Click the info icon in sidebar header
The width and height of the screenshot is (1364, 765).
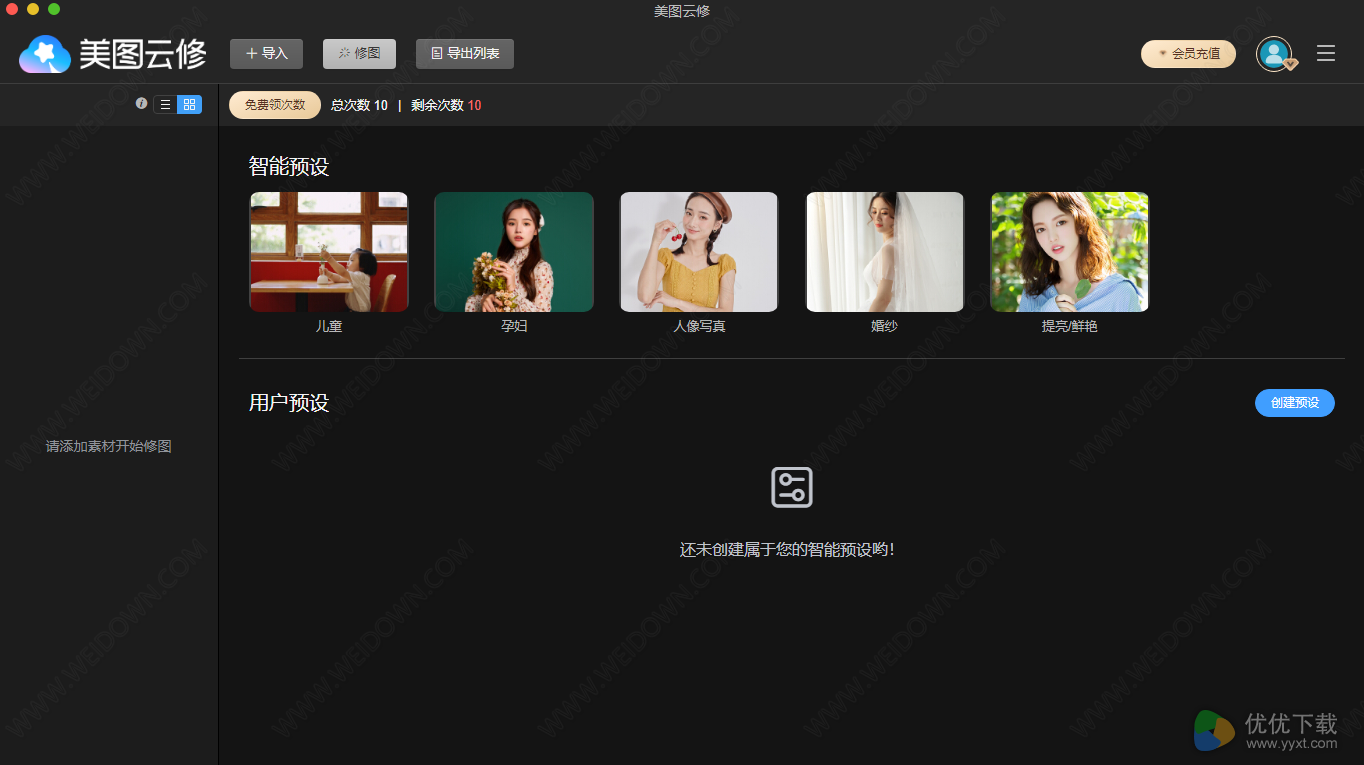[141, 103]
